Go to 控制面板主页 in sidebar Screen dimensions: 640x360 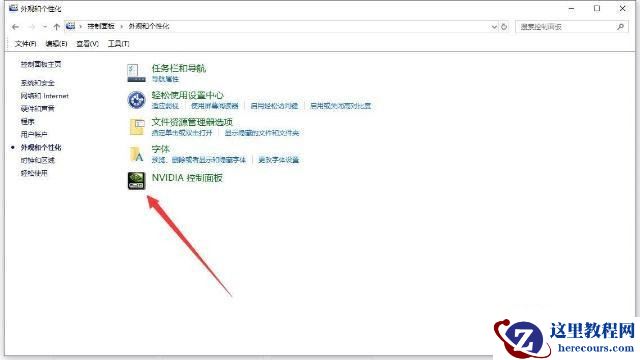(x=41, y=64)
